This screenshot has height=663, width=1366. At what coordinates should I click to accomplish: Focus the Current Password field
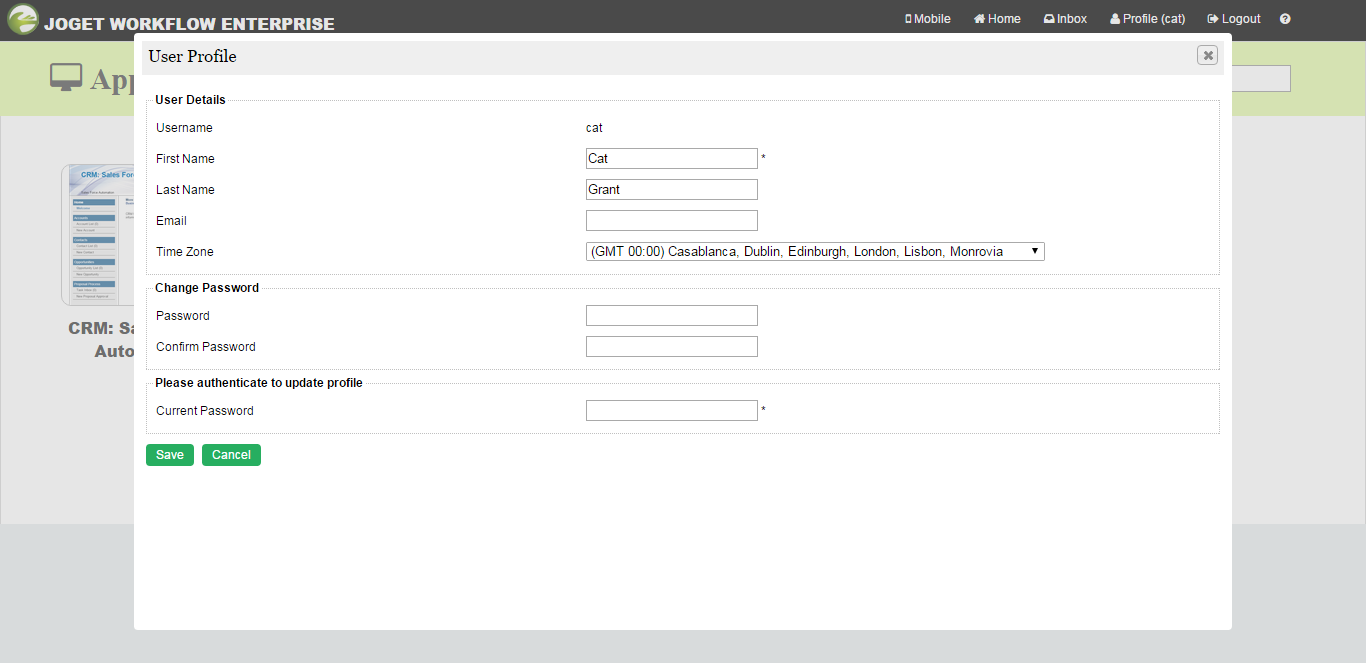tap(671, 411)
